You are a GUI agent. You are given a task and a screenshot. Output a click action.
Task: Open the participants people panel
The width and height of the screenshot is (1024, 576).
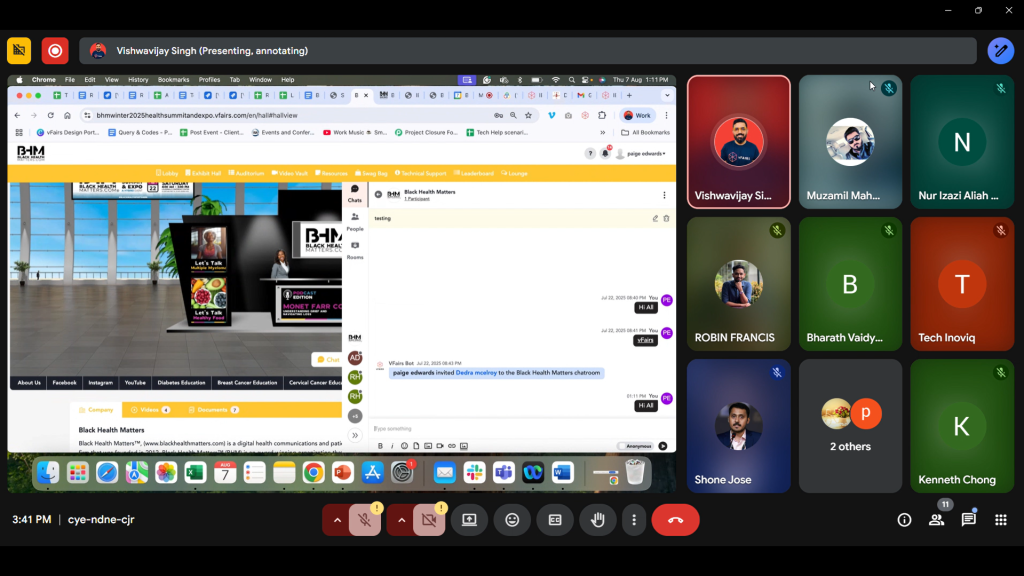(x=936, y=520)
